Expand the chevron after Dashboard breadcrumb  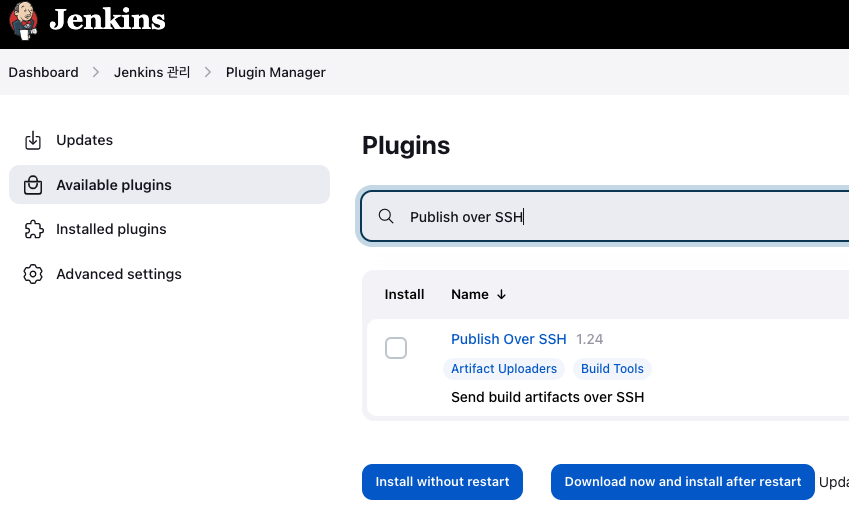[96, 72]
